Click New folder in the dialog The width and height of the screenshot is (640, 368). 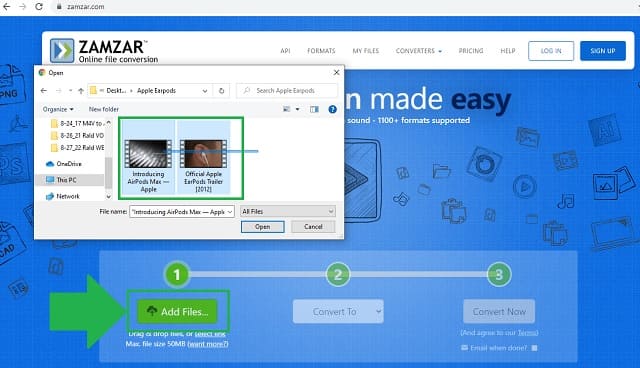104,109
